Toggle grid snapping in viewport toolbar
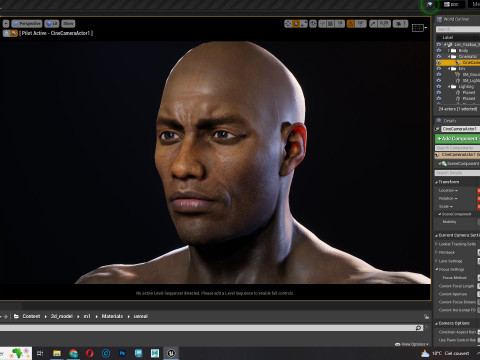Screen dimensions: 480x360 coord(330,24)
